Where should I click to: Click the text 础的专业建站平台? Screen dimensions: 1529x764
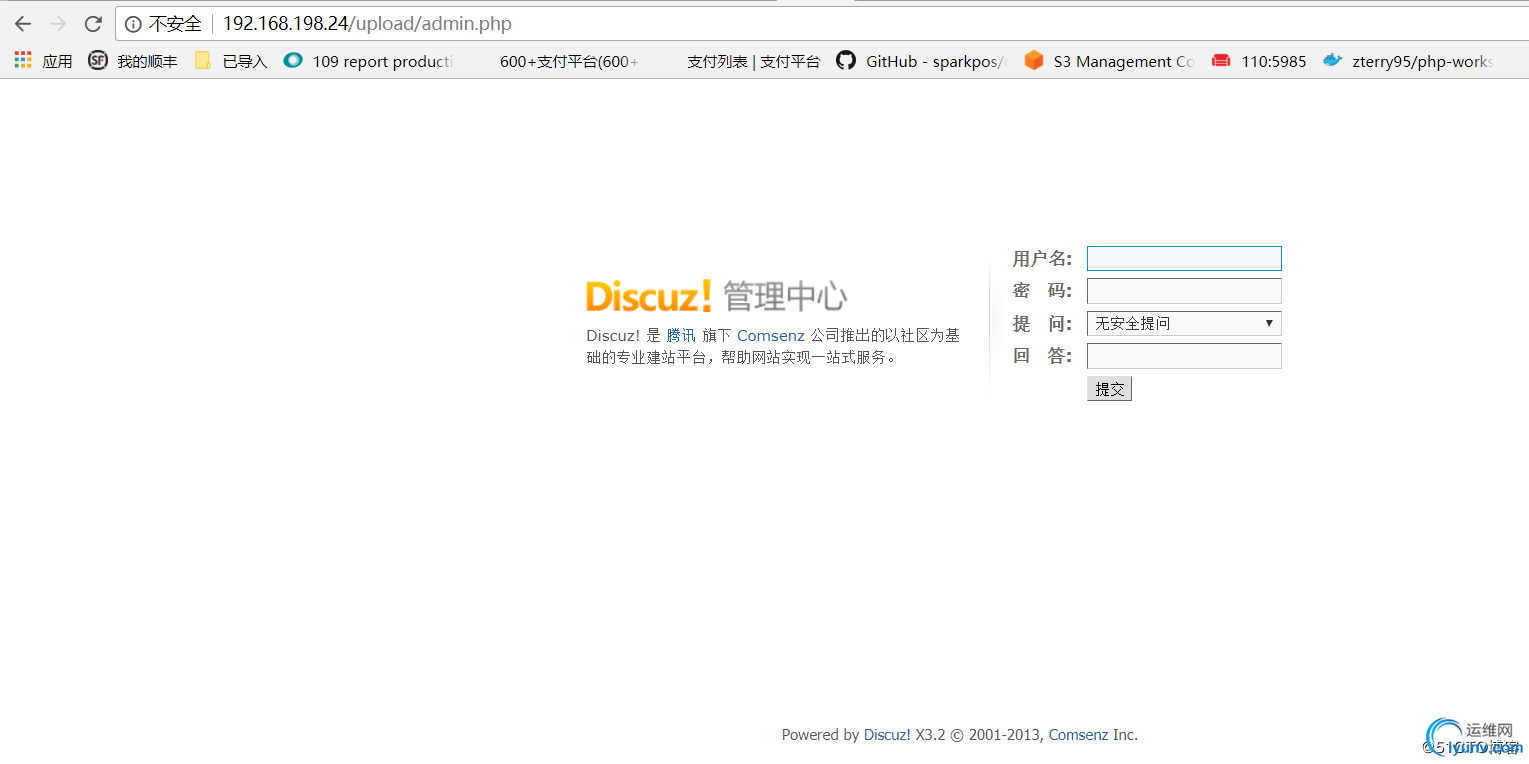click(x=646, y=357)
